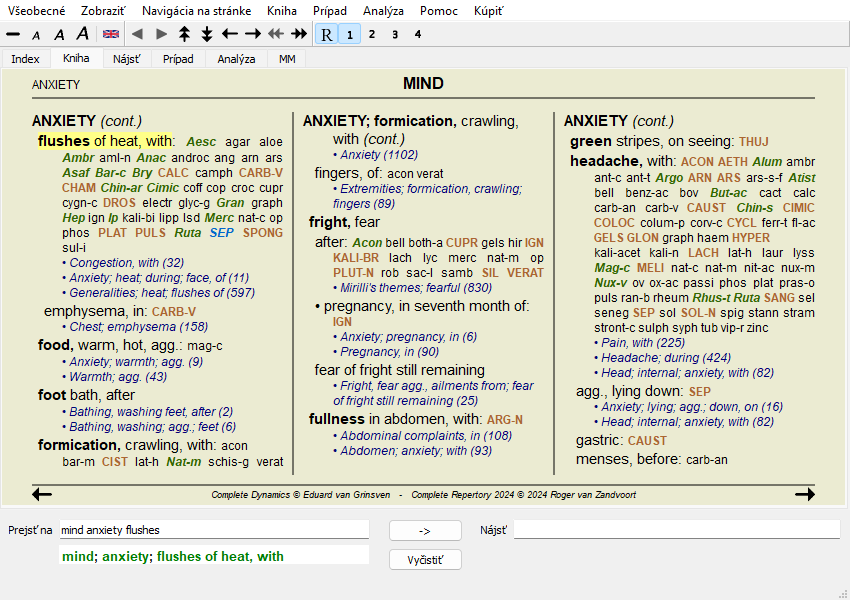Screen dimensions: 850x600
Task: Toggle the R remedies button
Action: point(327,34)
